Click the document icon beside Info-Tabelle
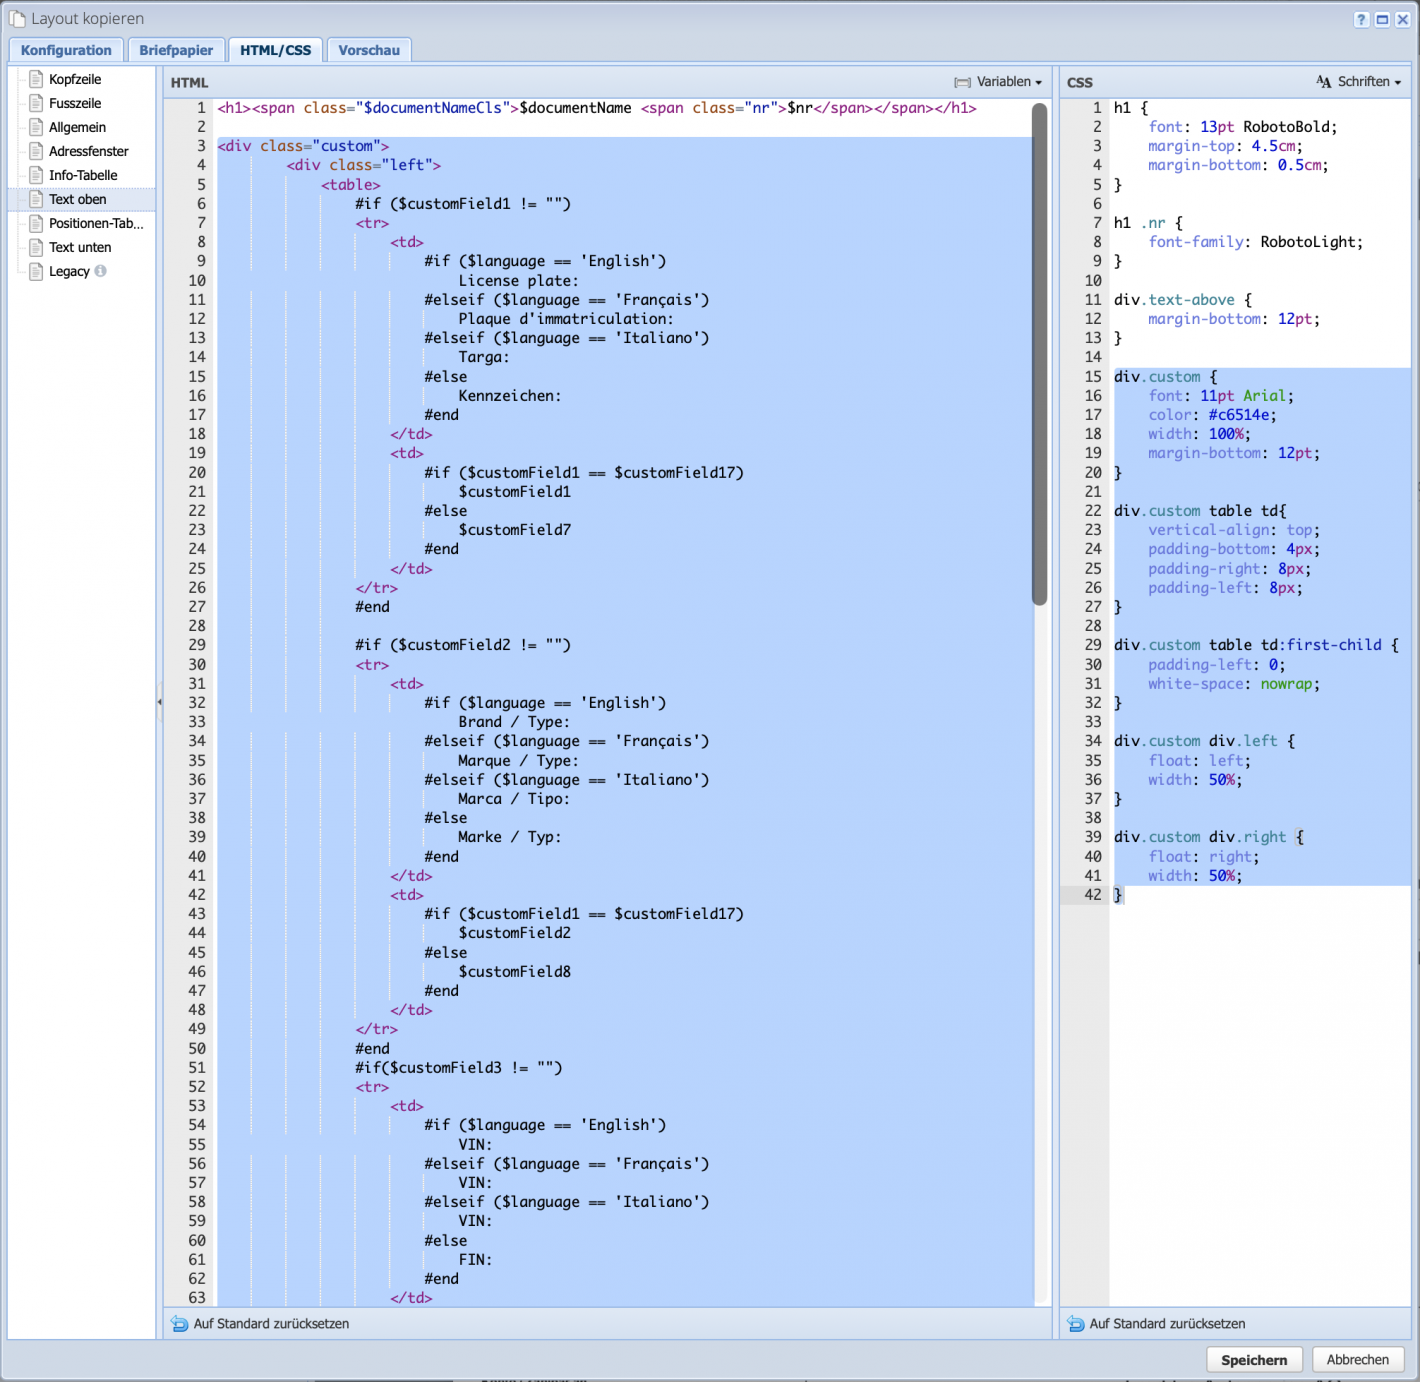The height and width of the screenshot is (1382, 1420). [x=36, y=175]
